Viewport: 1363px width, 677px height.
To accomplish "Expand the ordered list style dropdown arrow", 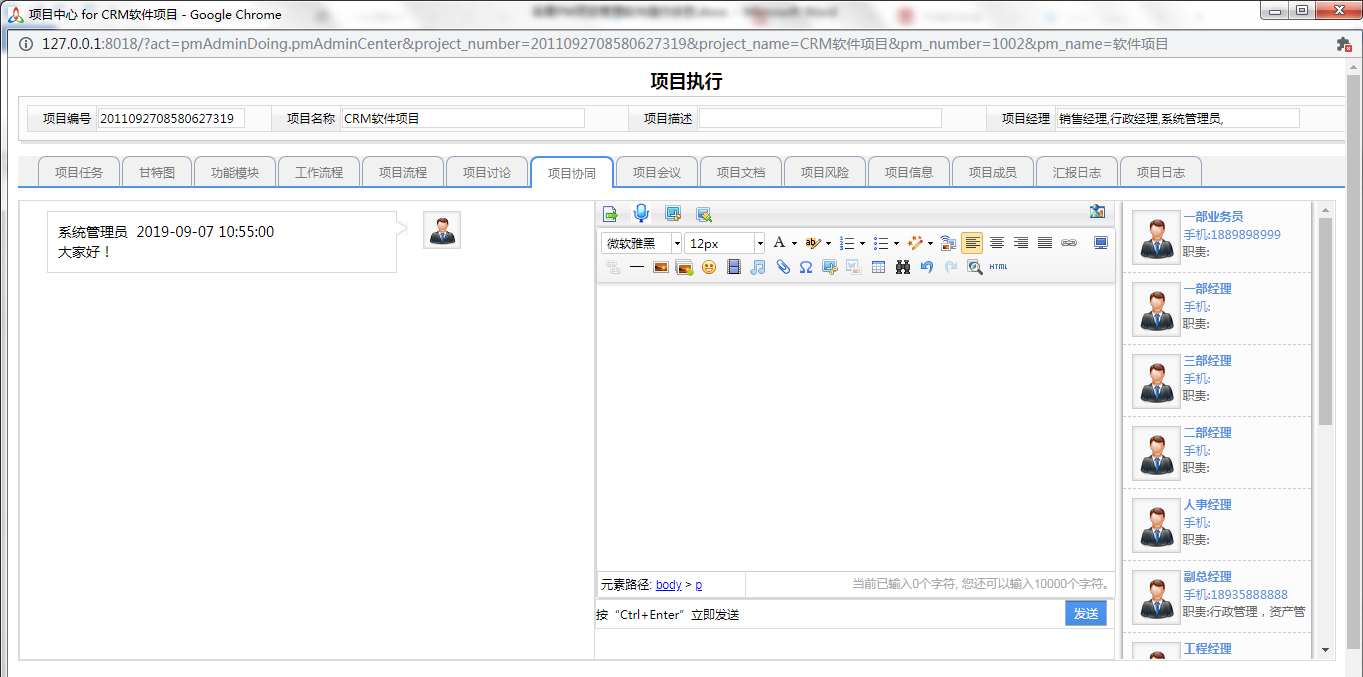I will [x=862, y=243].
